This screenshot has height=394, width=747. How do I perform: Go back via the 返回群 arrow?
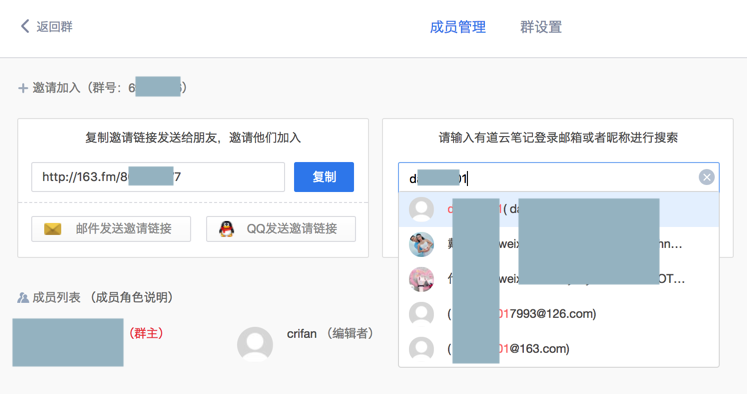click(25, 26)
